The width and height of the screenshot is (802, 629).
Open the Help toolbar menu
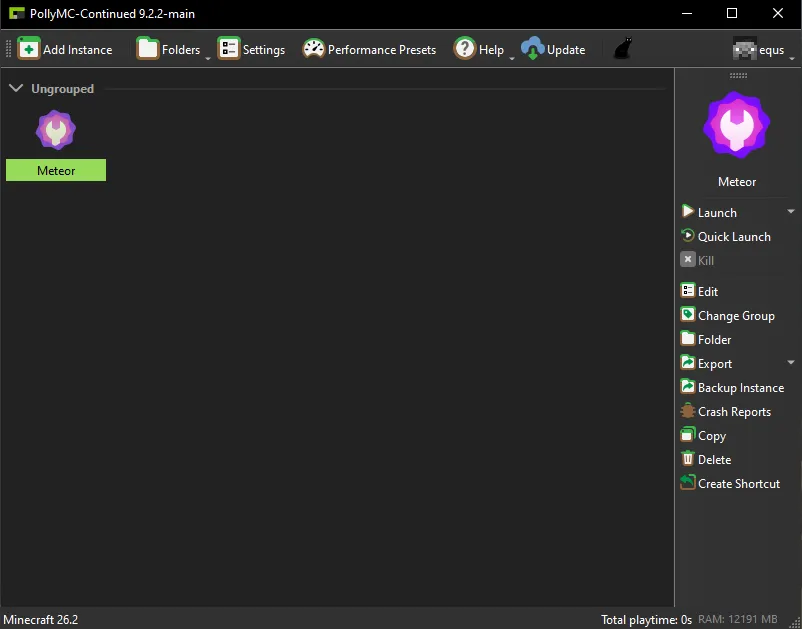[x=483, y=49]
